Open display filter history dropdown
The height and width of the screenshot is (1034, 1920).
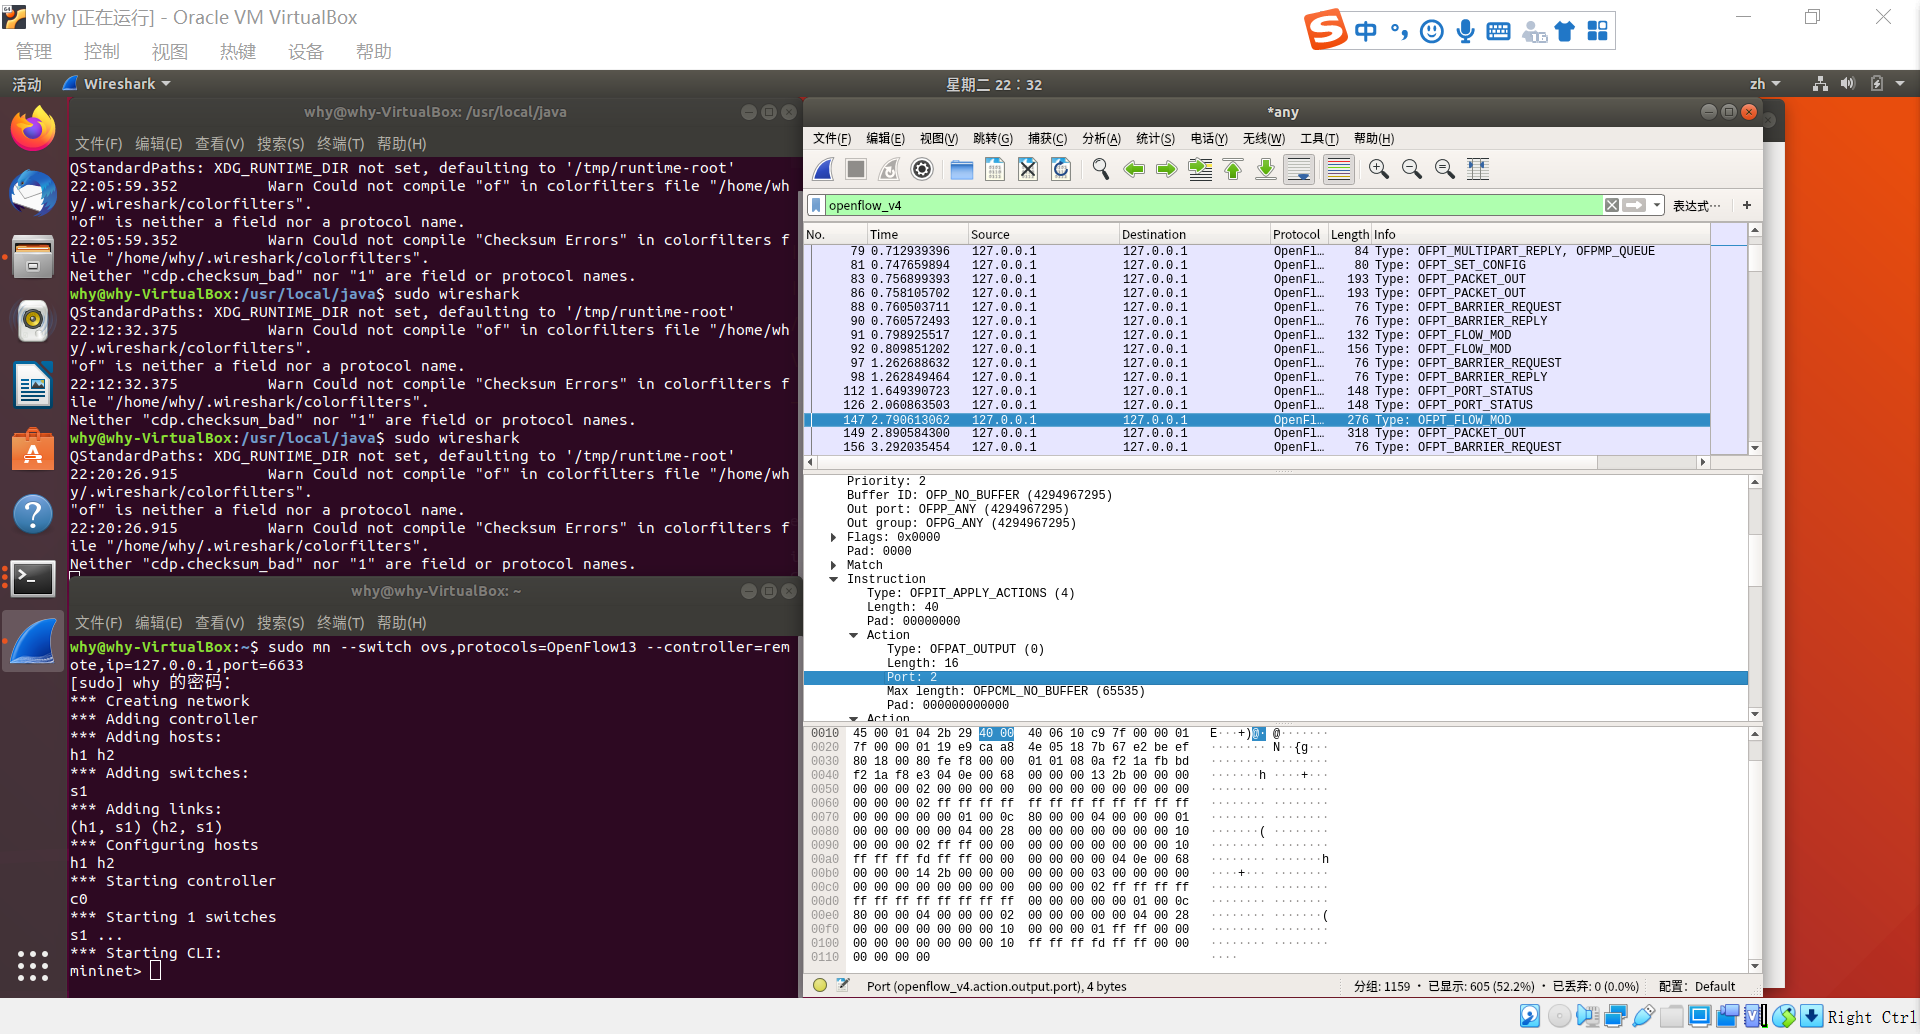[x=1657, y=206]
